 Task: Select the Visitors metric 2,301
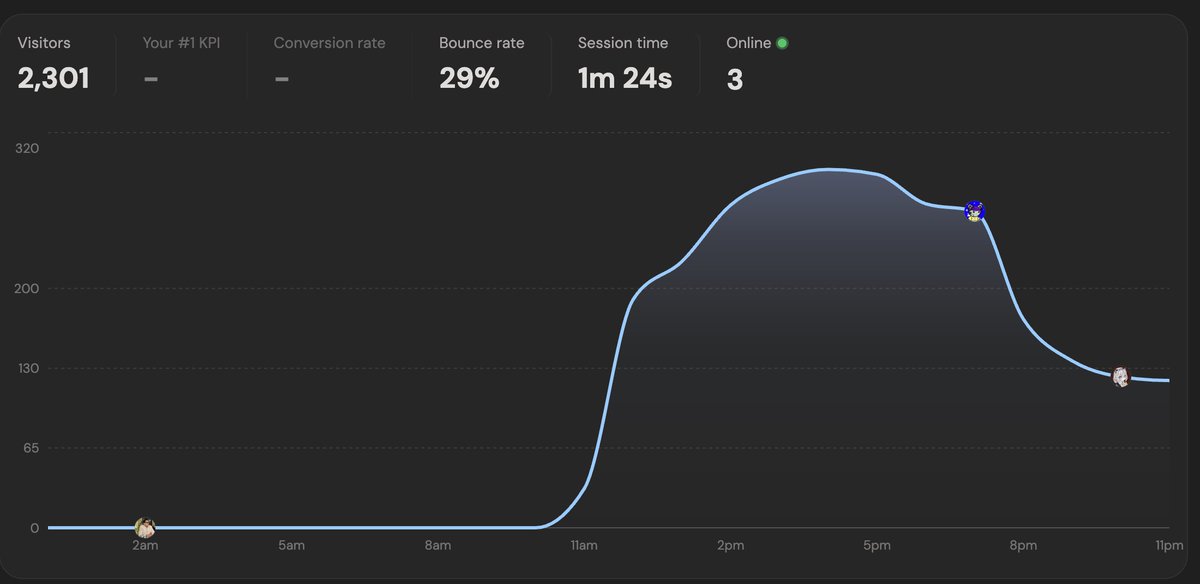[54, 65]
